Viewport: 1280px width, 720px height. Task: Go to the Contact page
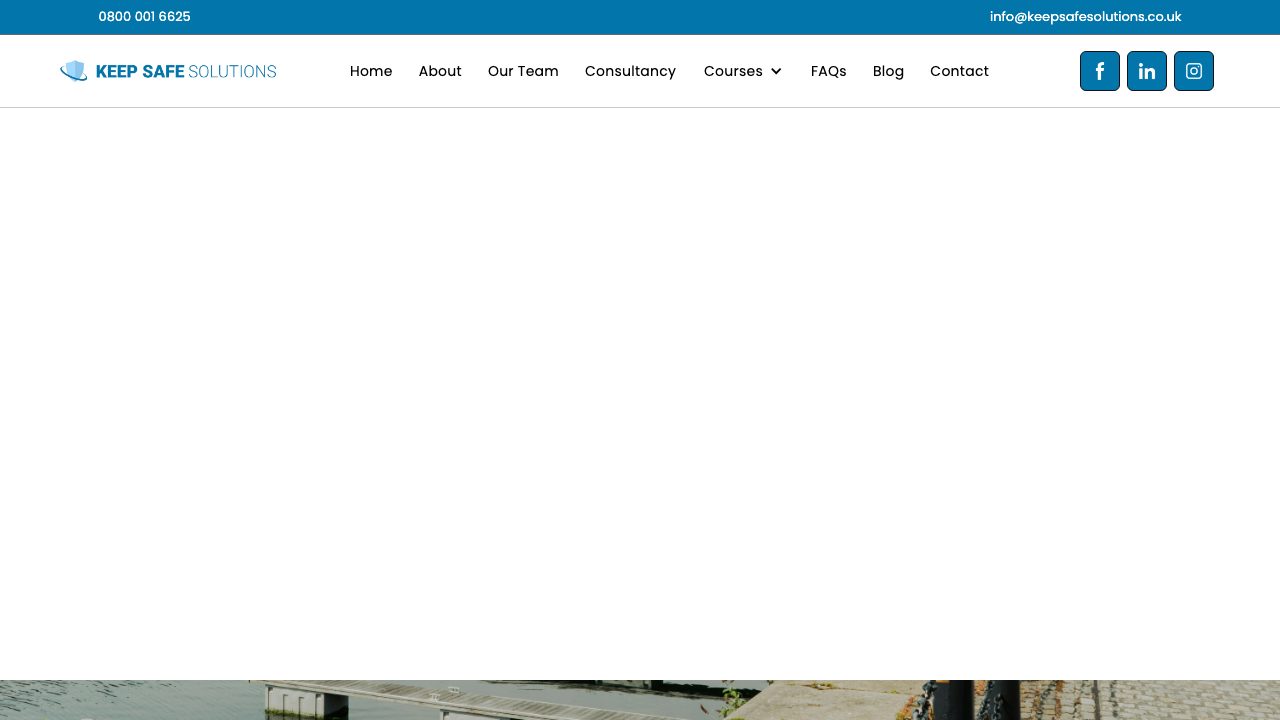pos(959,71)
